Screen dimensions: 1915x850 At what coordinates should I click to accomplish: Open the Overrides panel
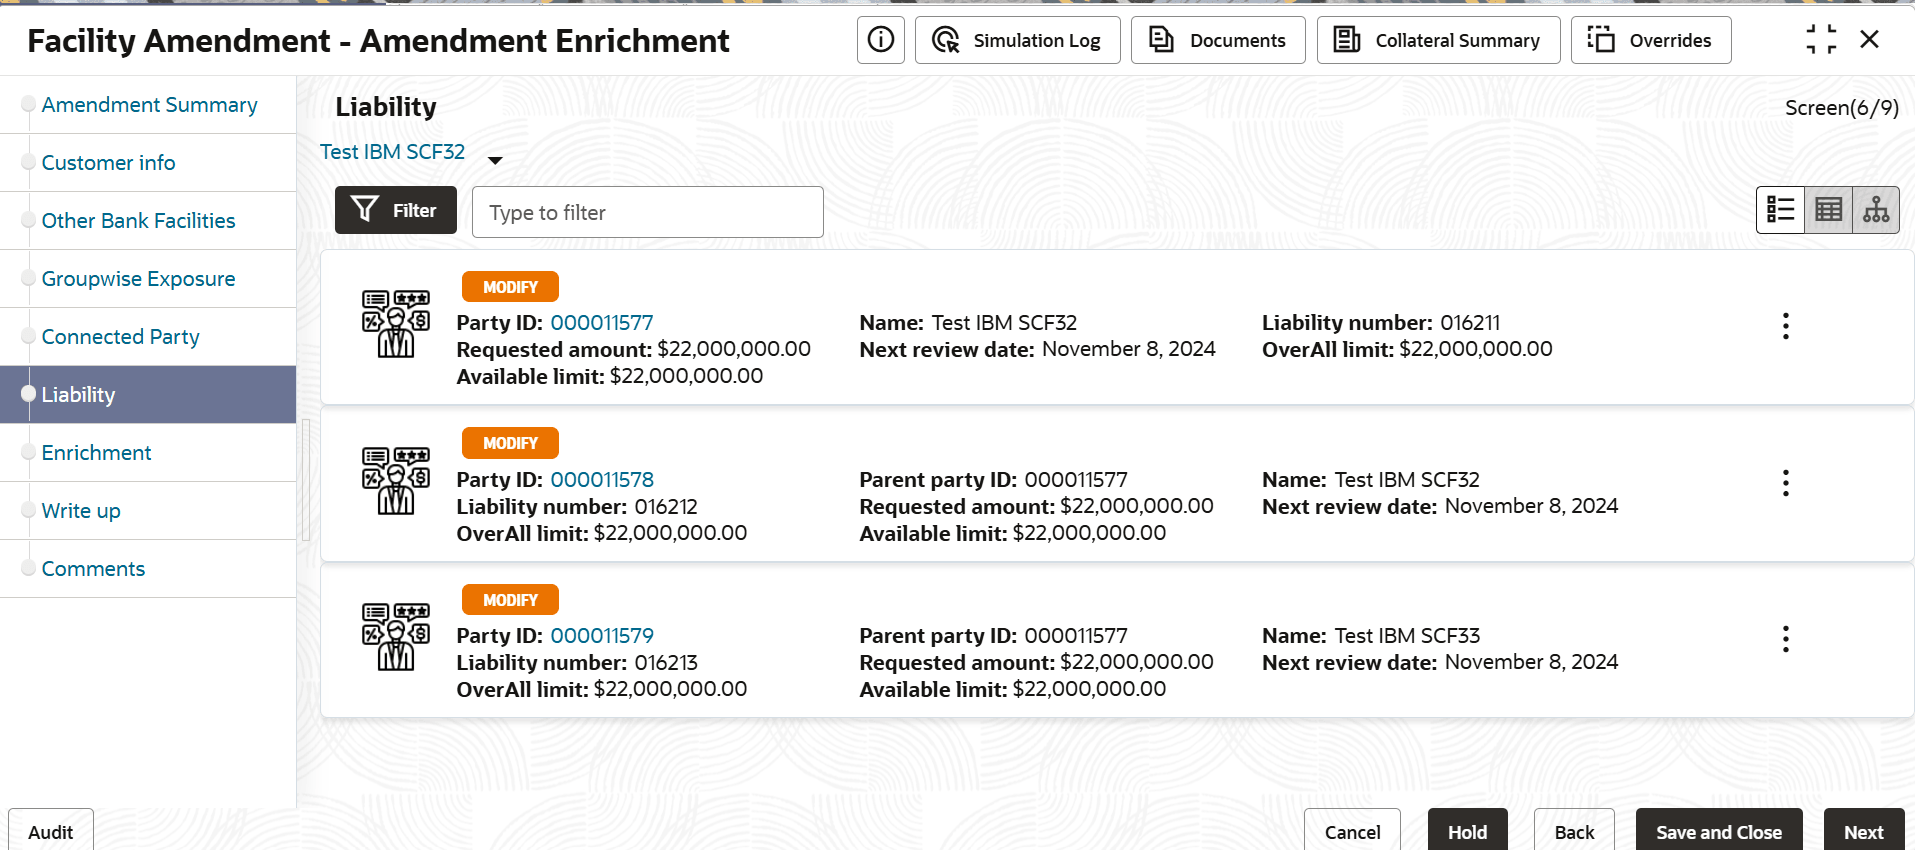click(1651, 40)
